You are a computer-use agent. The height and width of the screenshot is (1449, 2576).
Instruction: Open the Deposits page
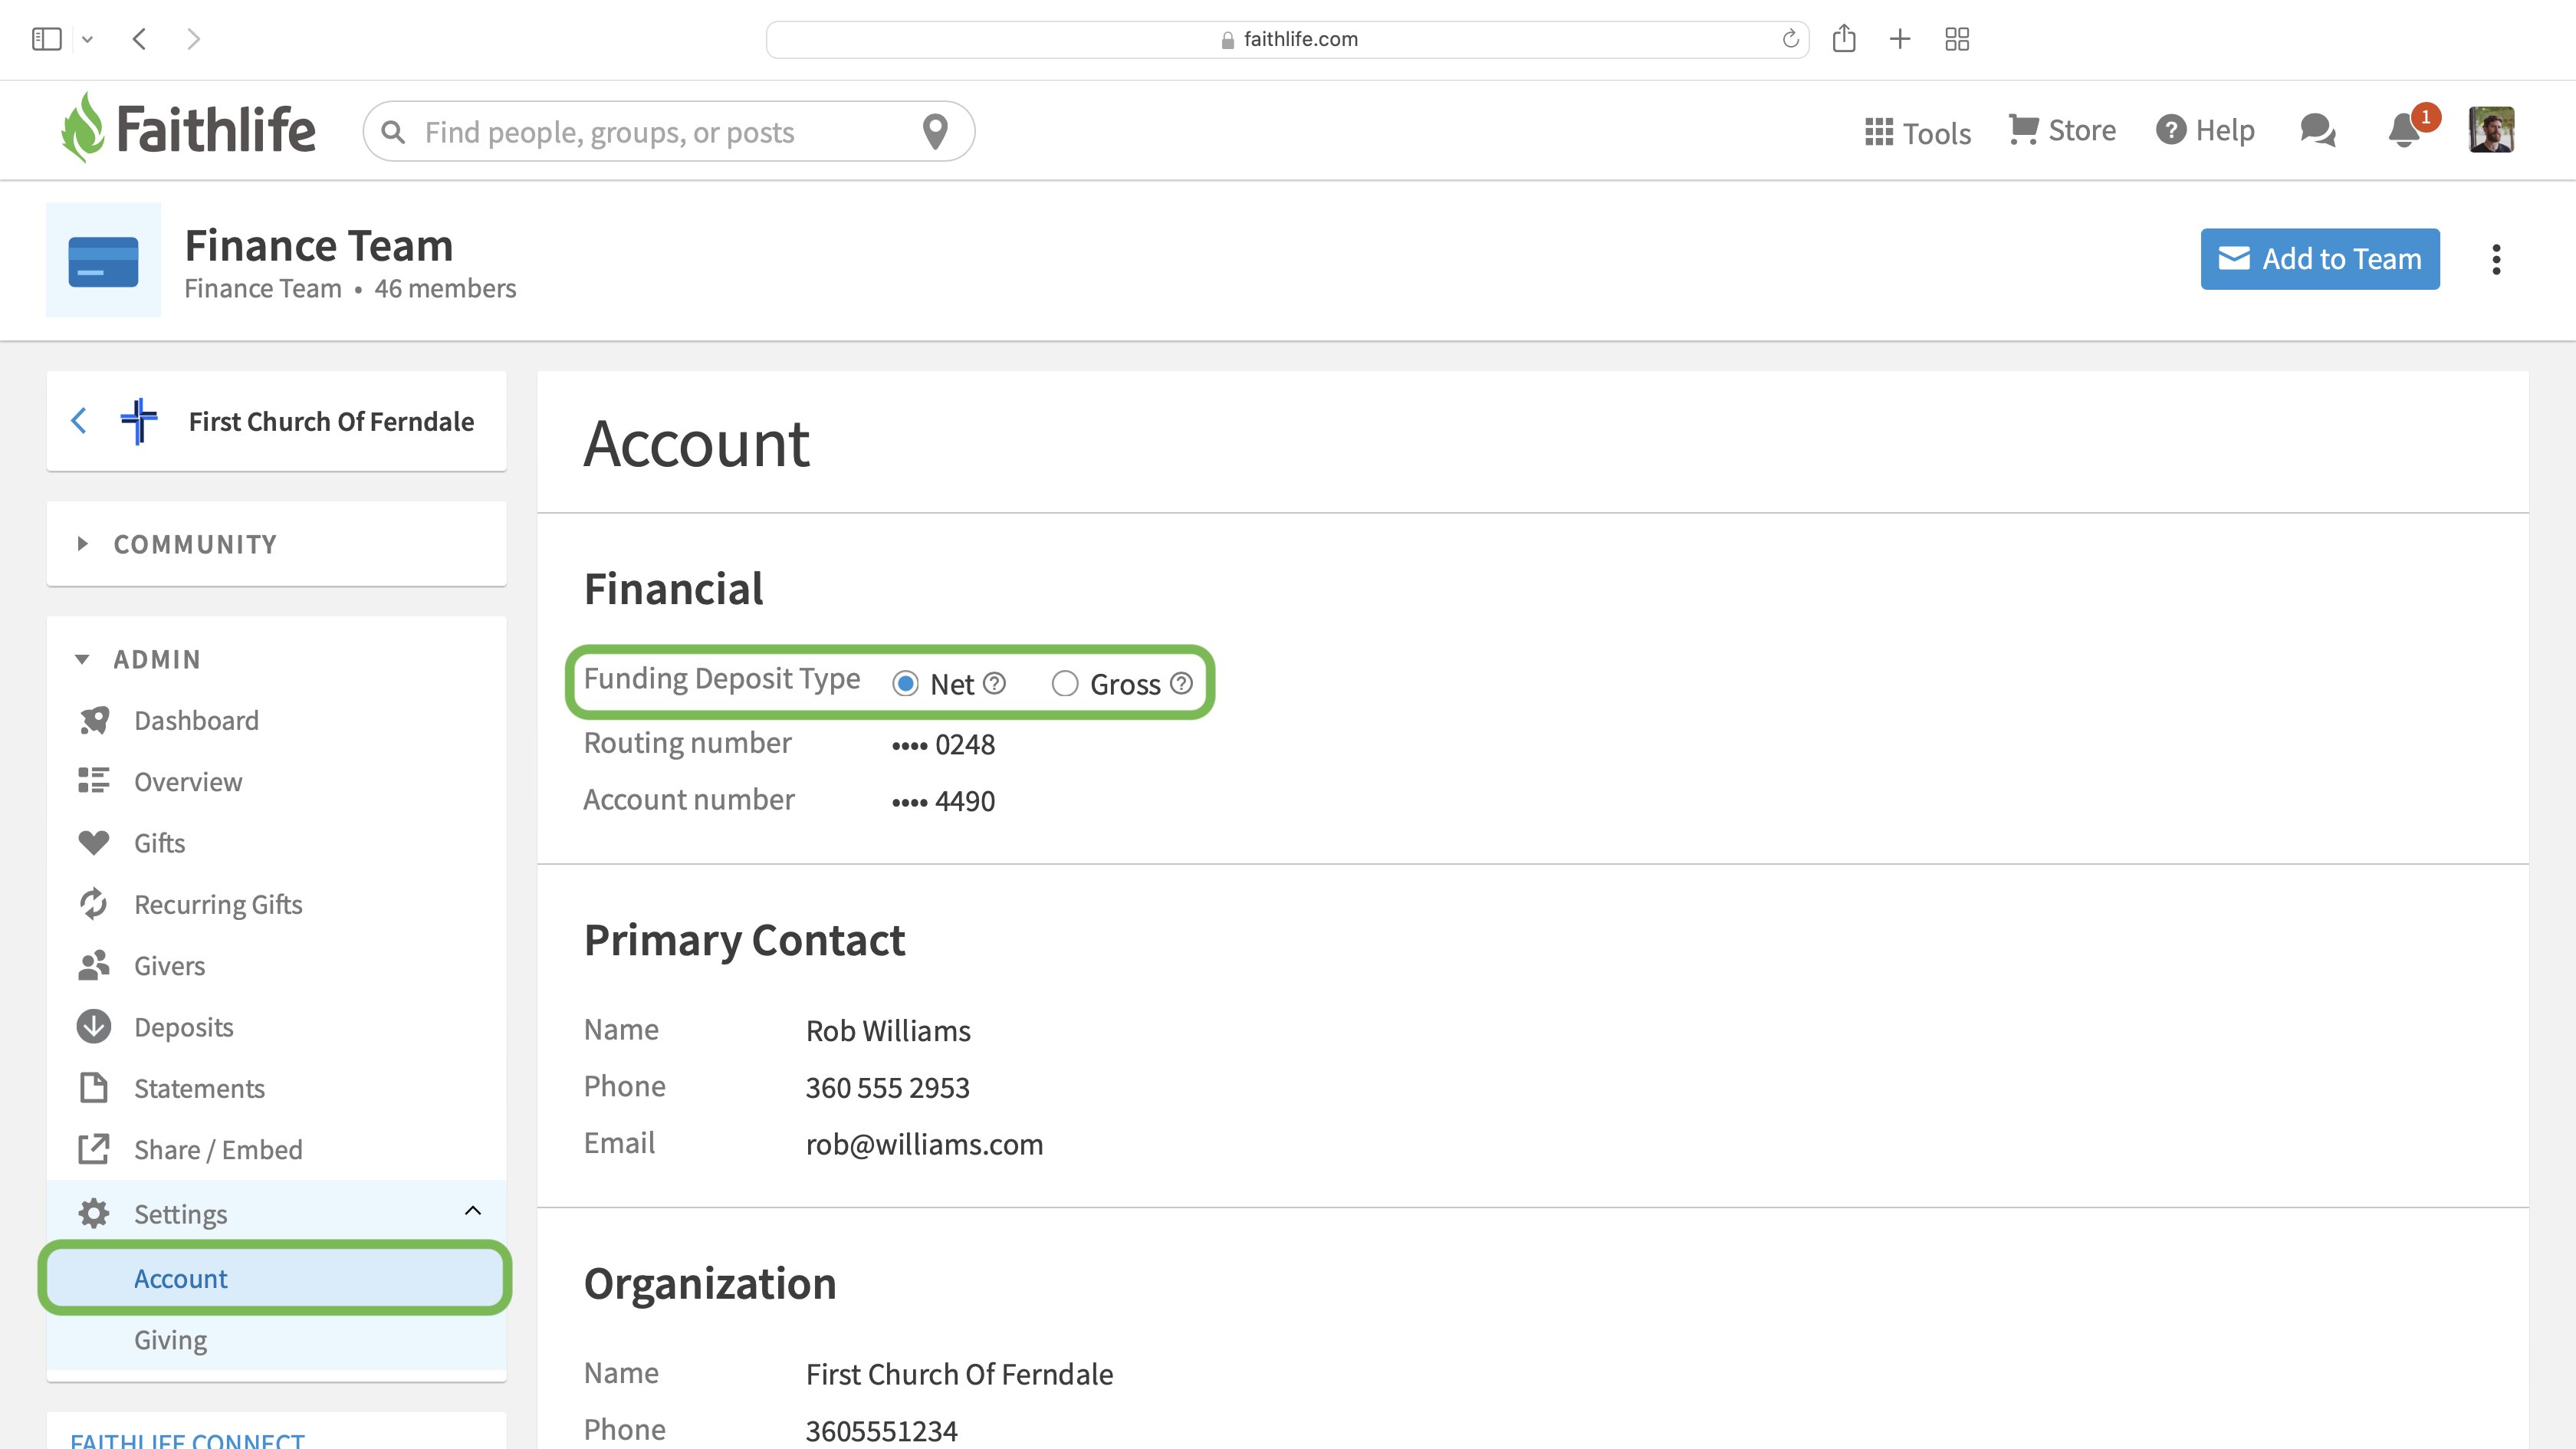point(184,1028)
